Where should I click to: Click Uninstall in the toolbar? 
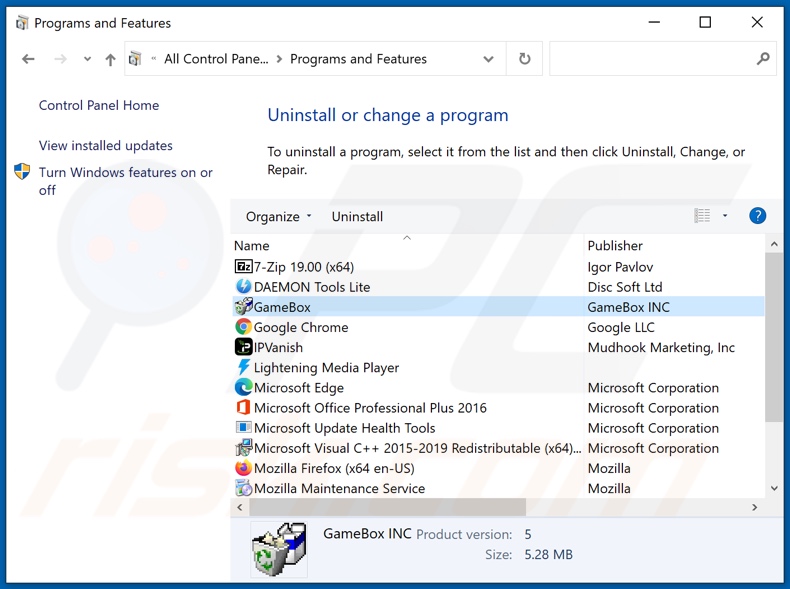pyautogui.click(x=357, y=217)
